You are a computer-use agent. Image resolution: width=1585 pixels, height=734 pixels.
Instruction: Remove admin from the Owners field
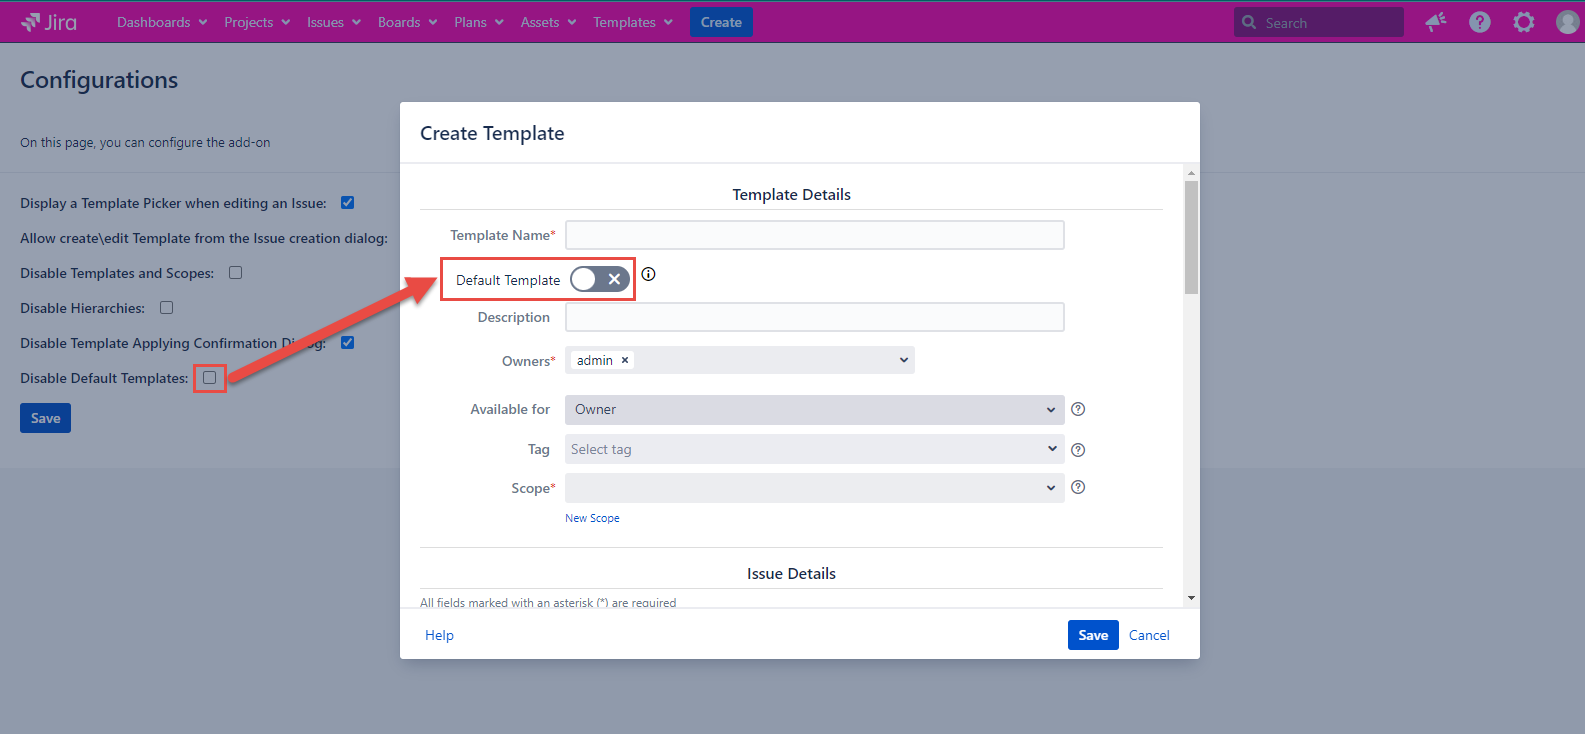(625, 360)
